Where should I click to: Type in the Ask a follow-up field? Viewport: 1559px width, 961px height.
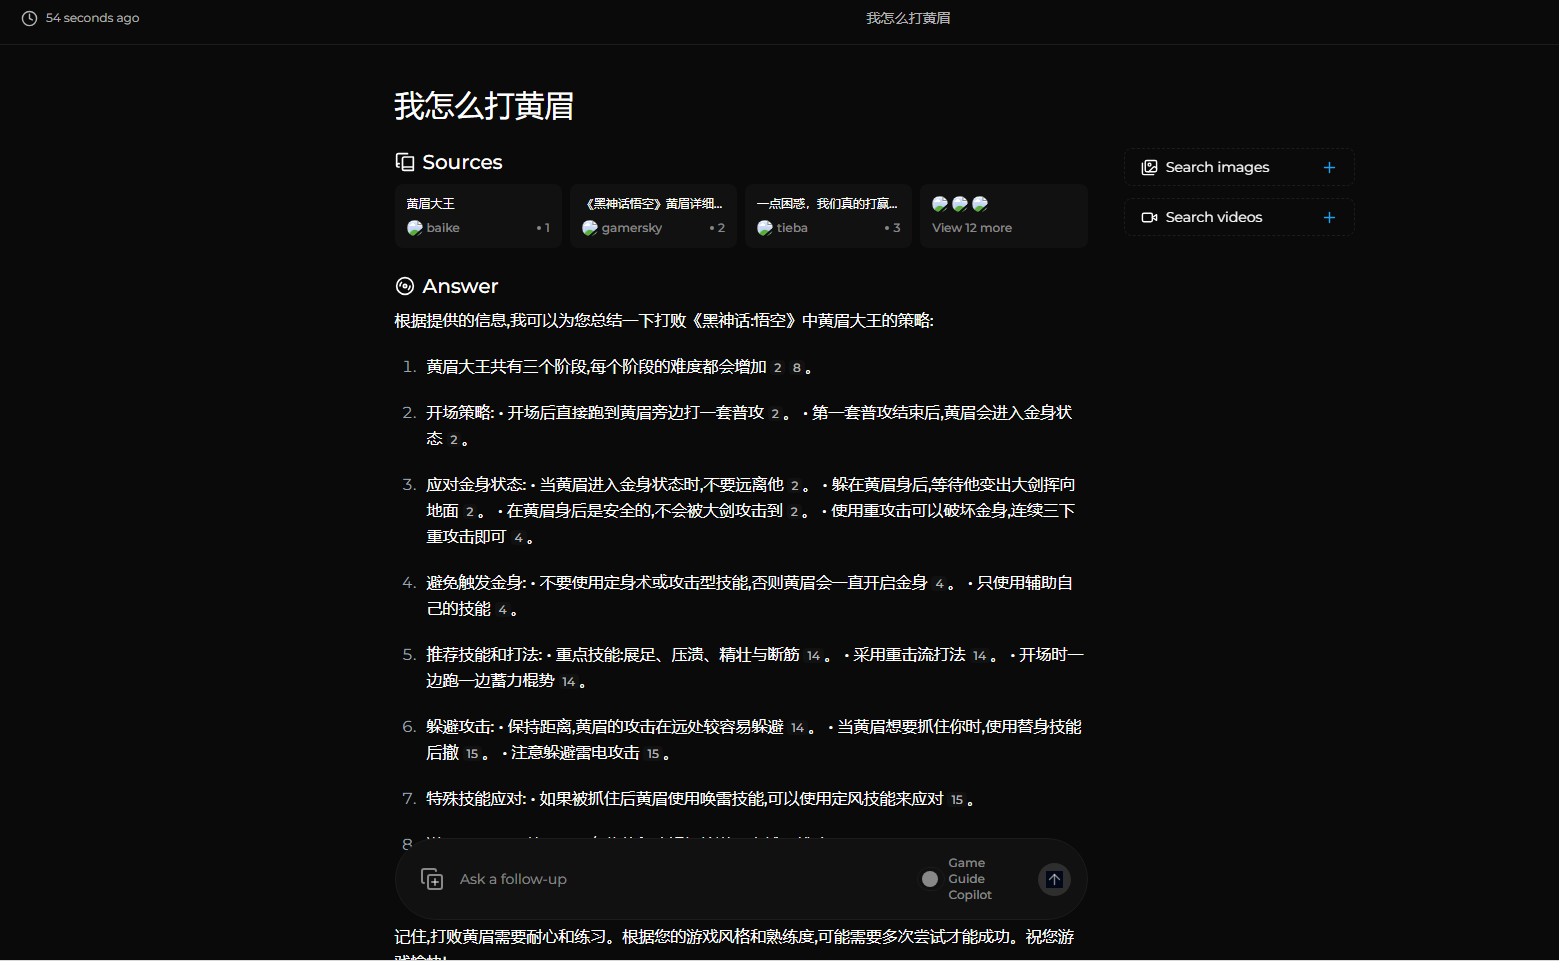click(680, 879)
